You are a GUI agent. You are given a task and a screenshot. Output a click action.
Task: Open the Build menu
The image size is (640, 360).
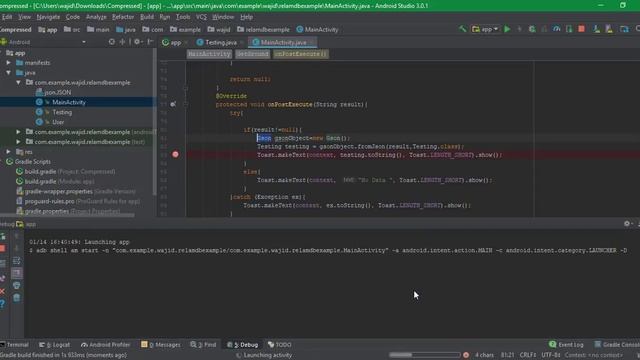(x=147, y=17)
